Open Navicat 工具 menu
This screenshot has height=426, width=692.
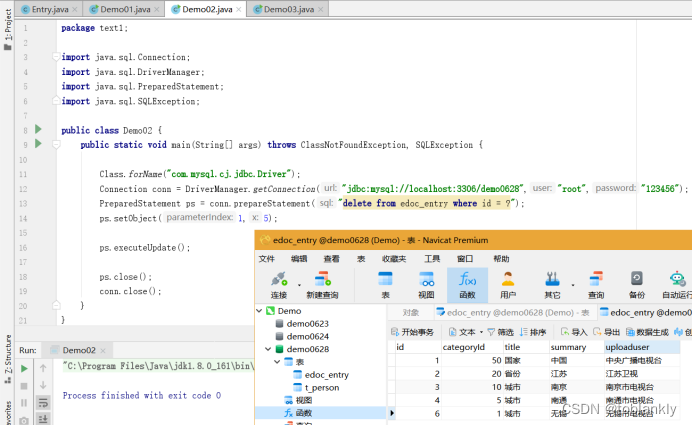[432, 259]
